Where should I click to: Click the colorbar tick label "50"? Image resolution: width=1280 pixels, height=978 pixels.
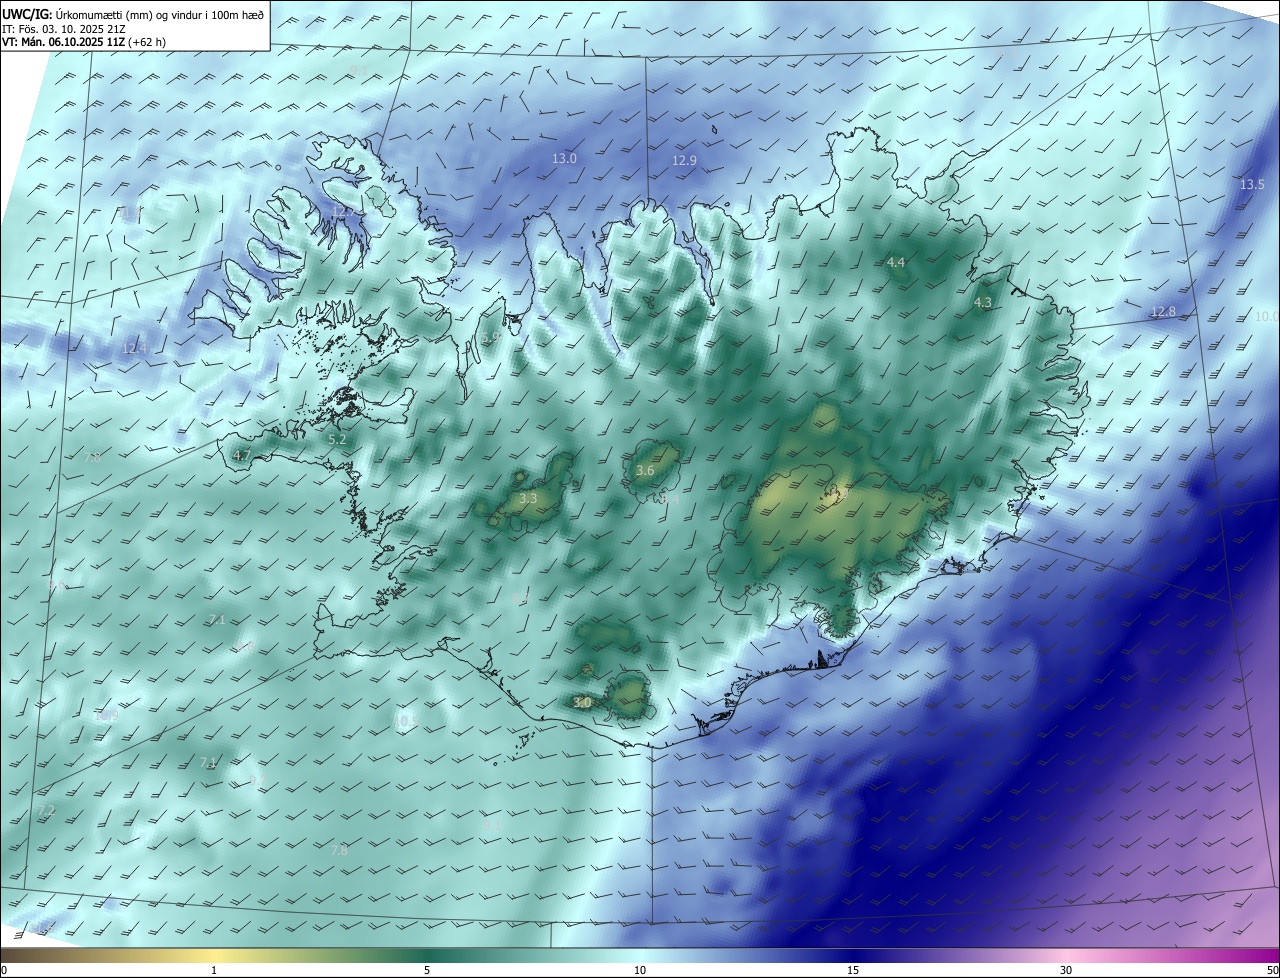[x=1273, y=970]
